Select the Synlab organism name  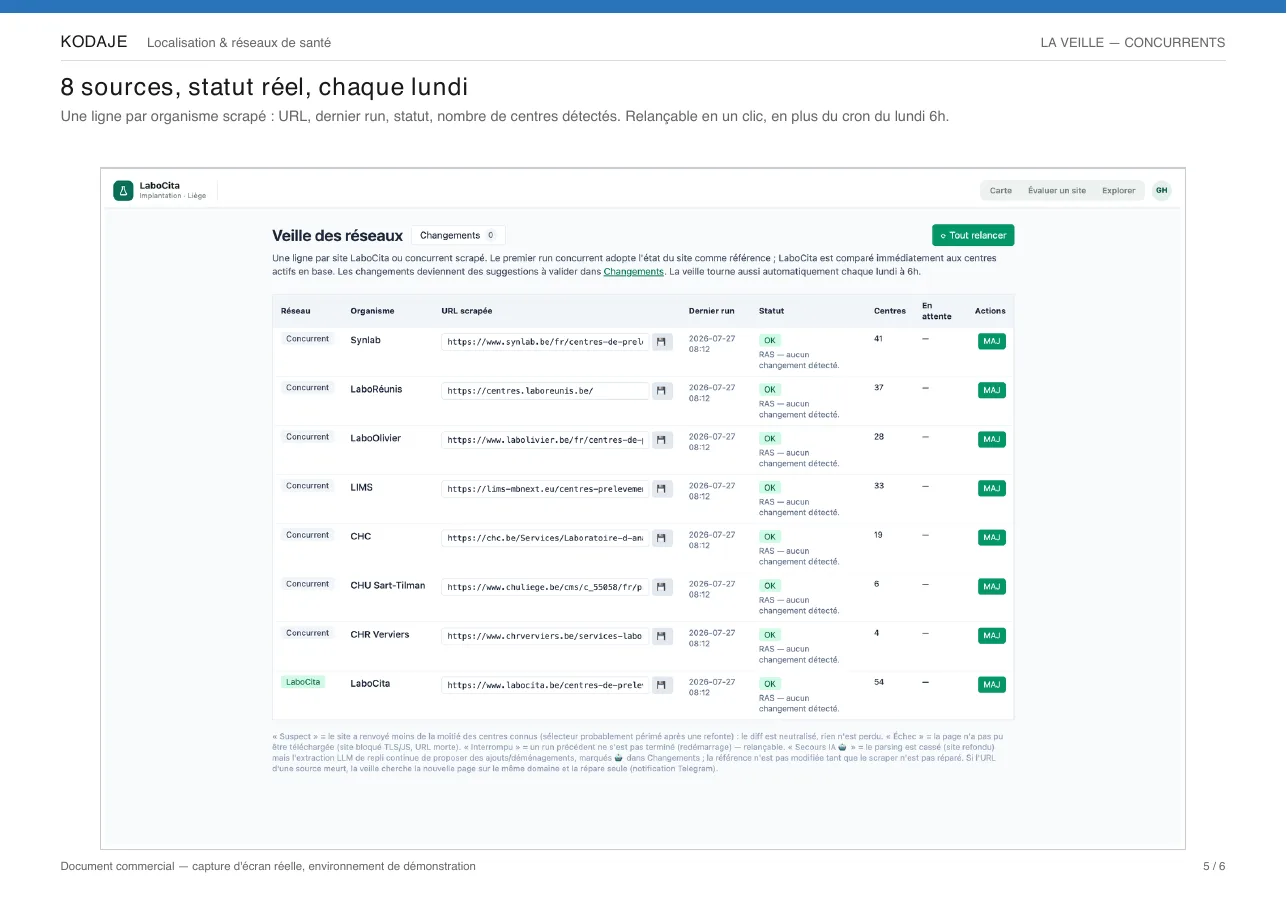tap(365, 340)
